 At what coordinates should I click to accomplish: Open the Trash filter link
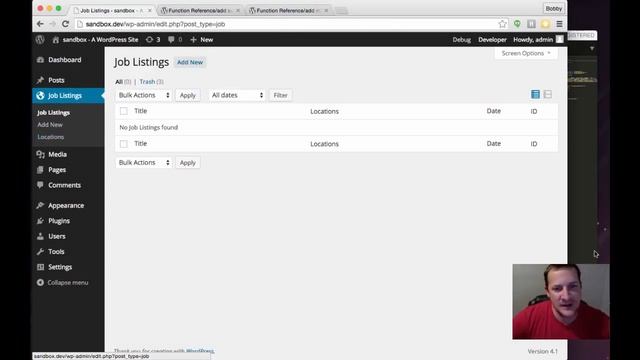click(x=147, y=82)
